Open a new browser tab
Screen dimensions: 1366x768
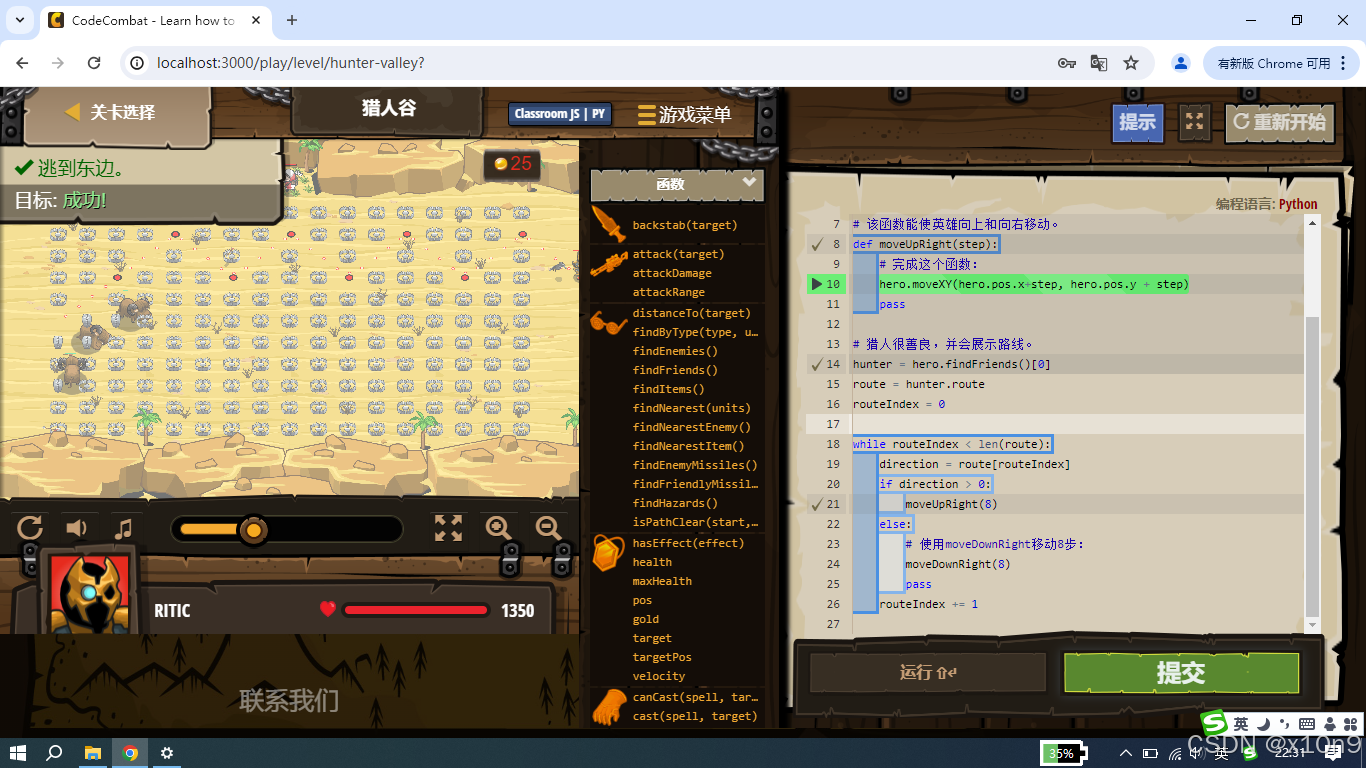point(292,20)
